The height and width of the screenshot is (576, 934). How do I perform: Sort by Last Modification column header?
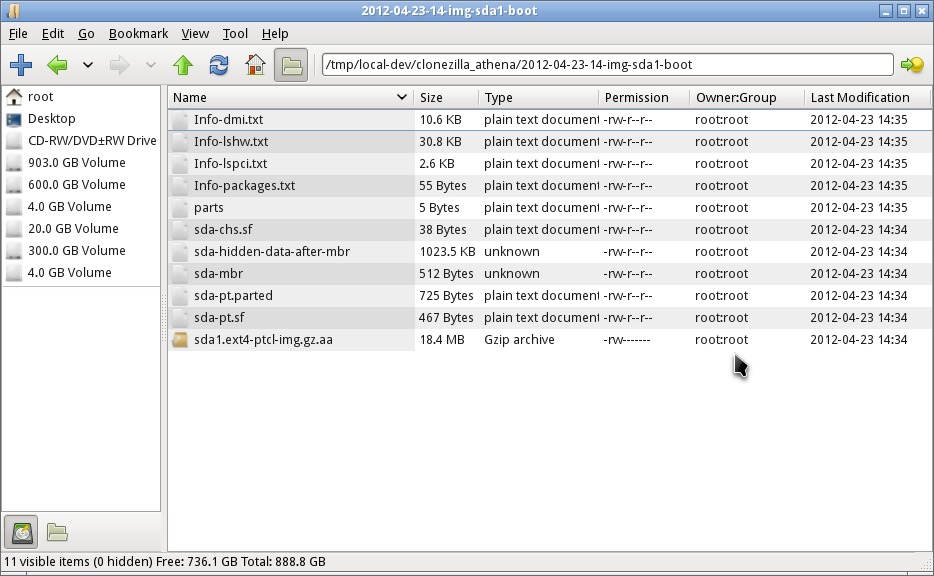[x=860, y=97]
